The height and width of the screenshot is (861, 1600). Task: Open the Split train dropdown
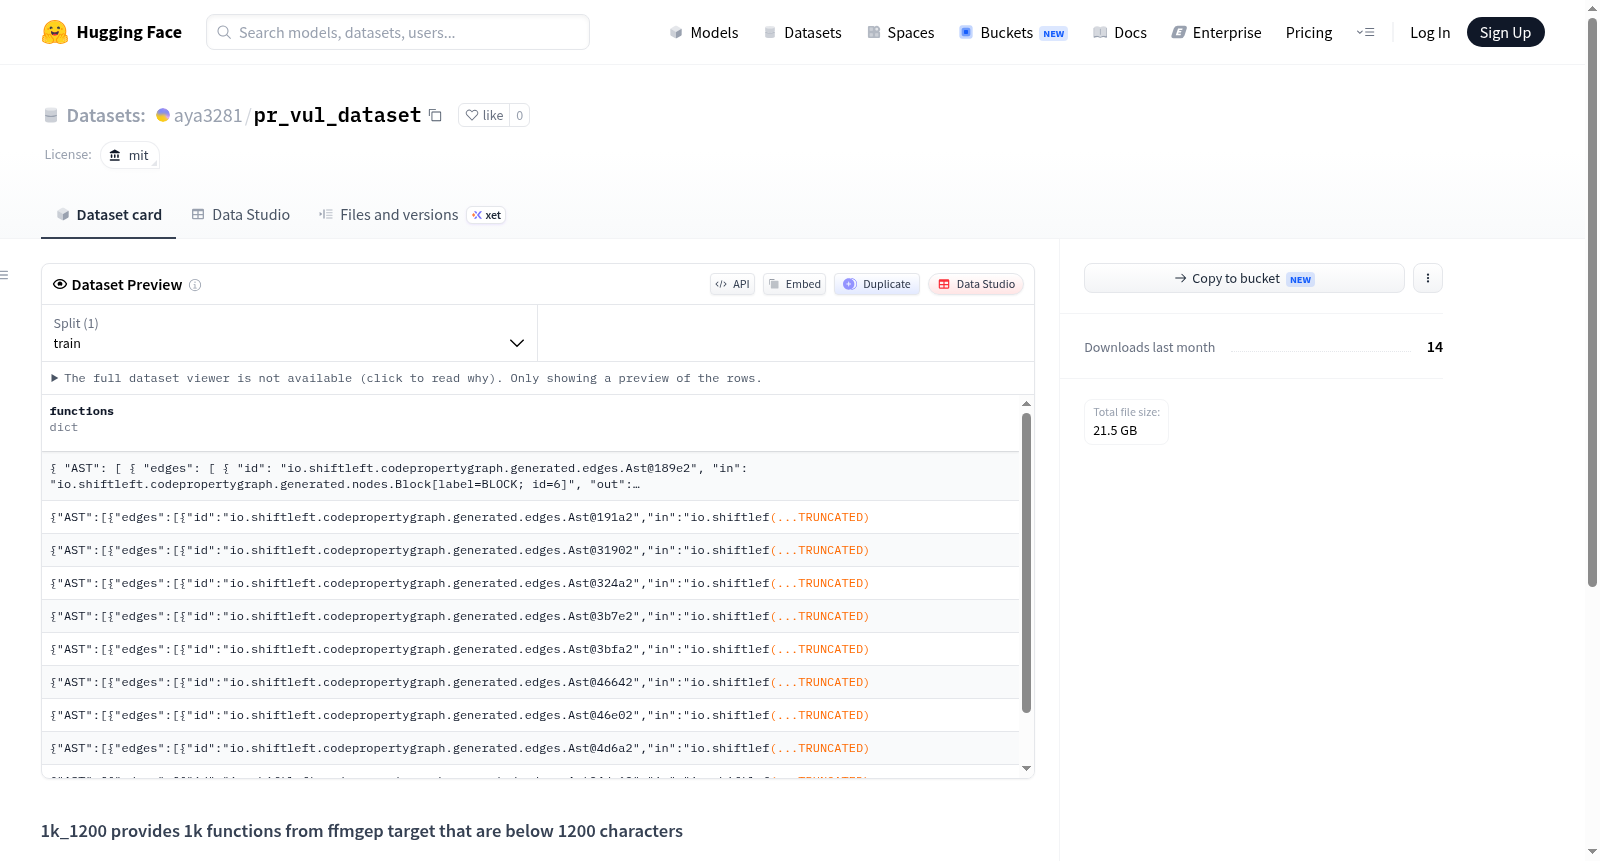(x=289, y=333)
